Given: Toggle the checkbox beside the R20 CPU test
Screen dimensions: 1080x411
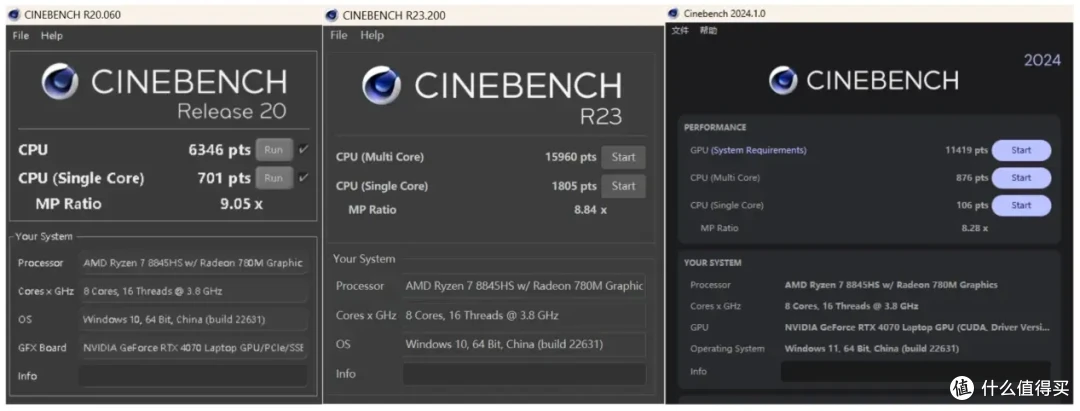Looking at the screenshot, I should 304,150.
